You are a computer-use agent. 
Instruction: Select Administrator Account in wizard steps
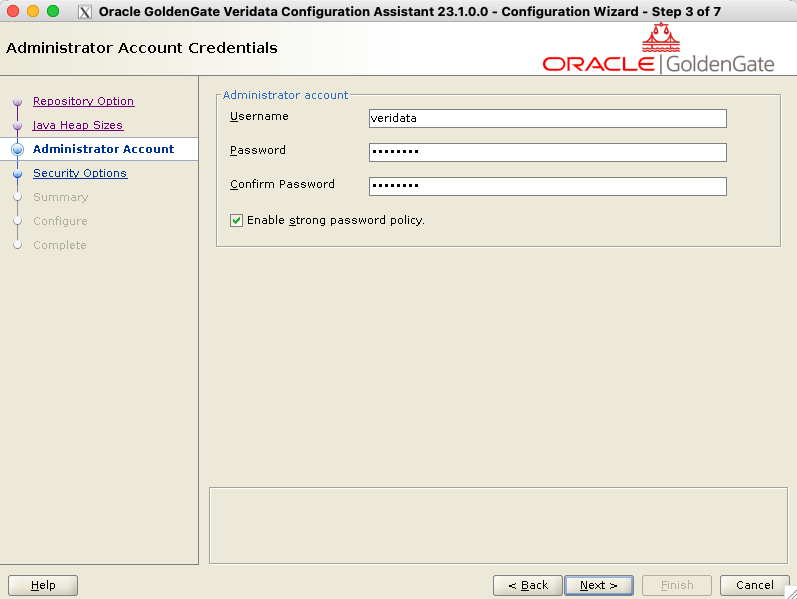104,149
